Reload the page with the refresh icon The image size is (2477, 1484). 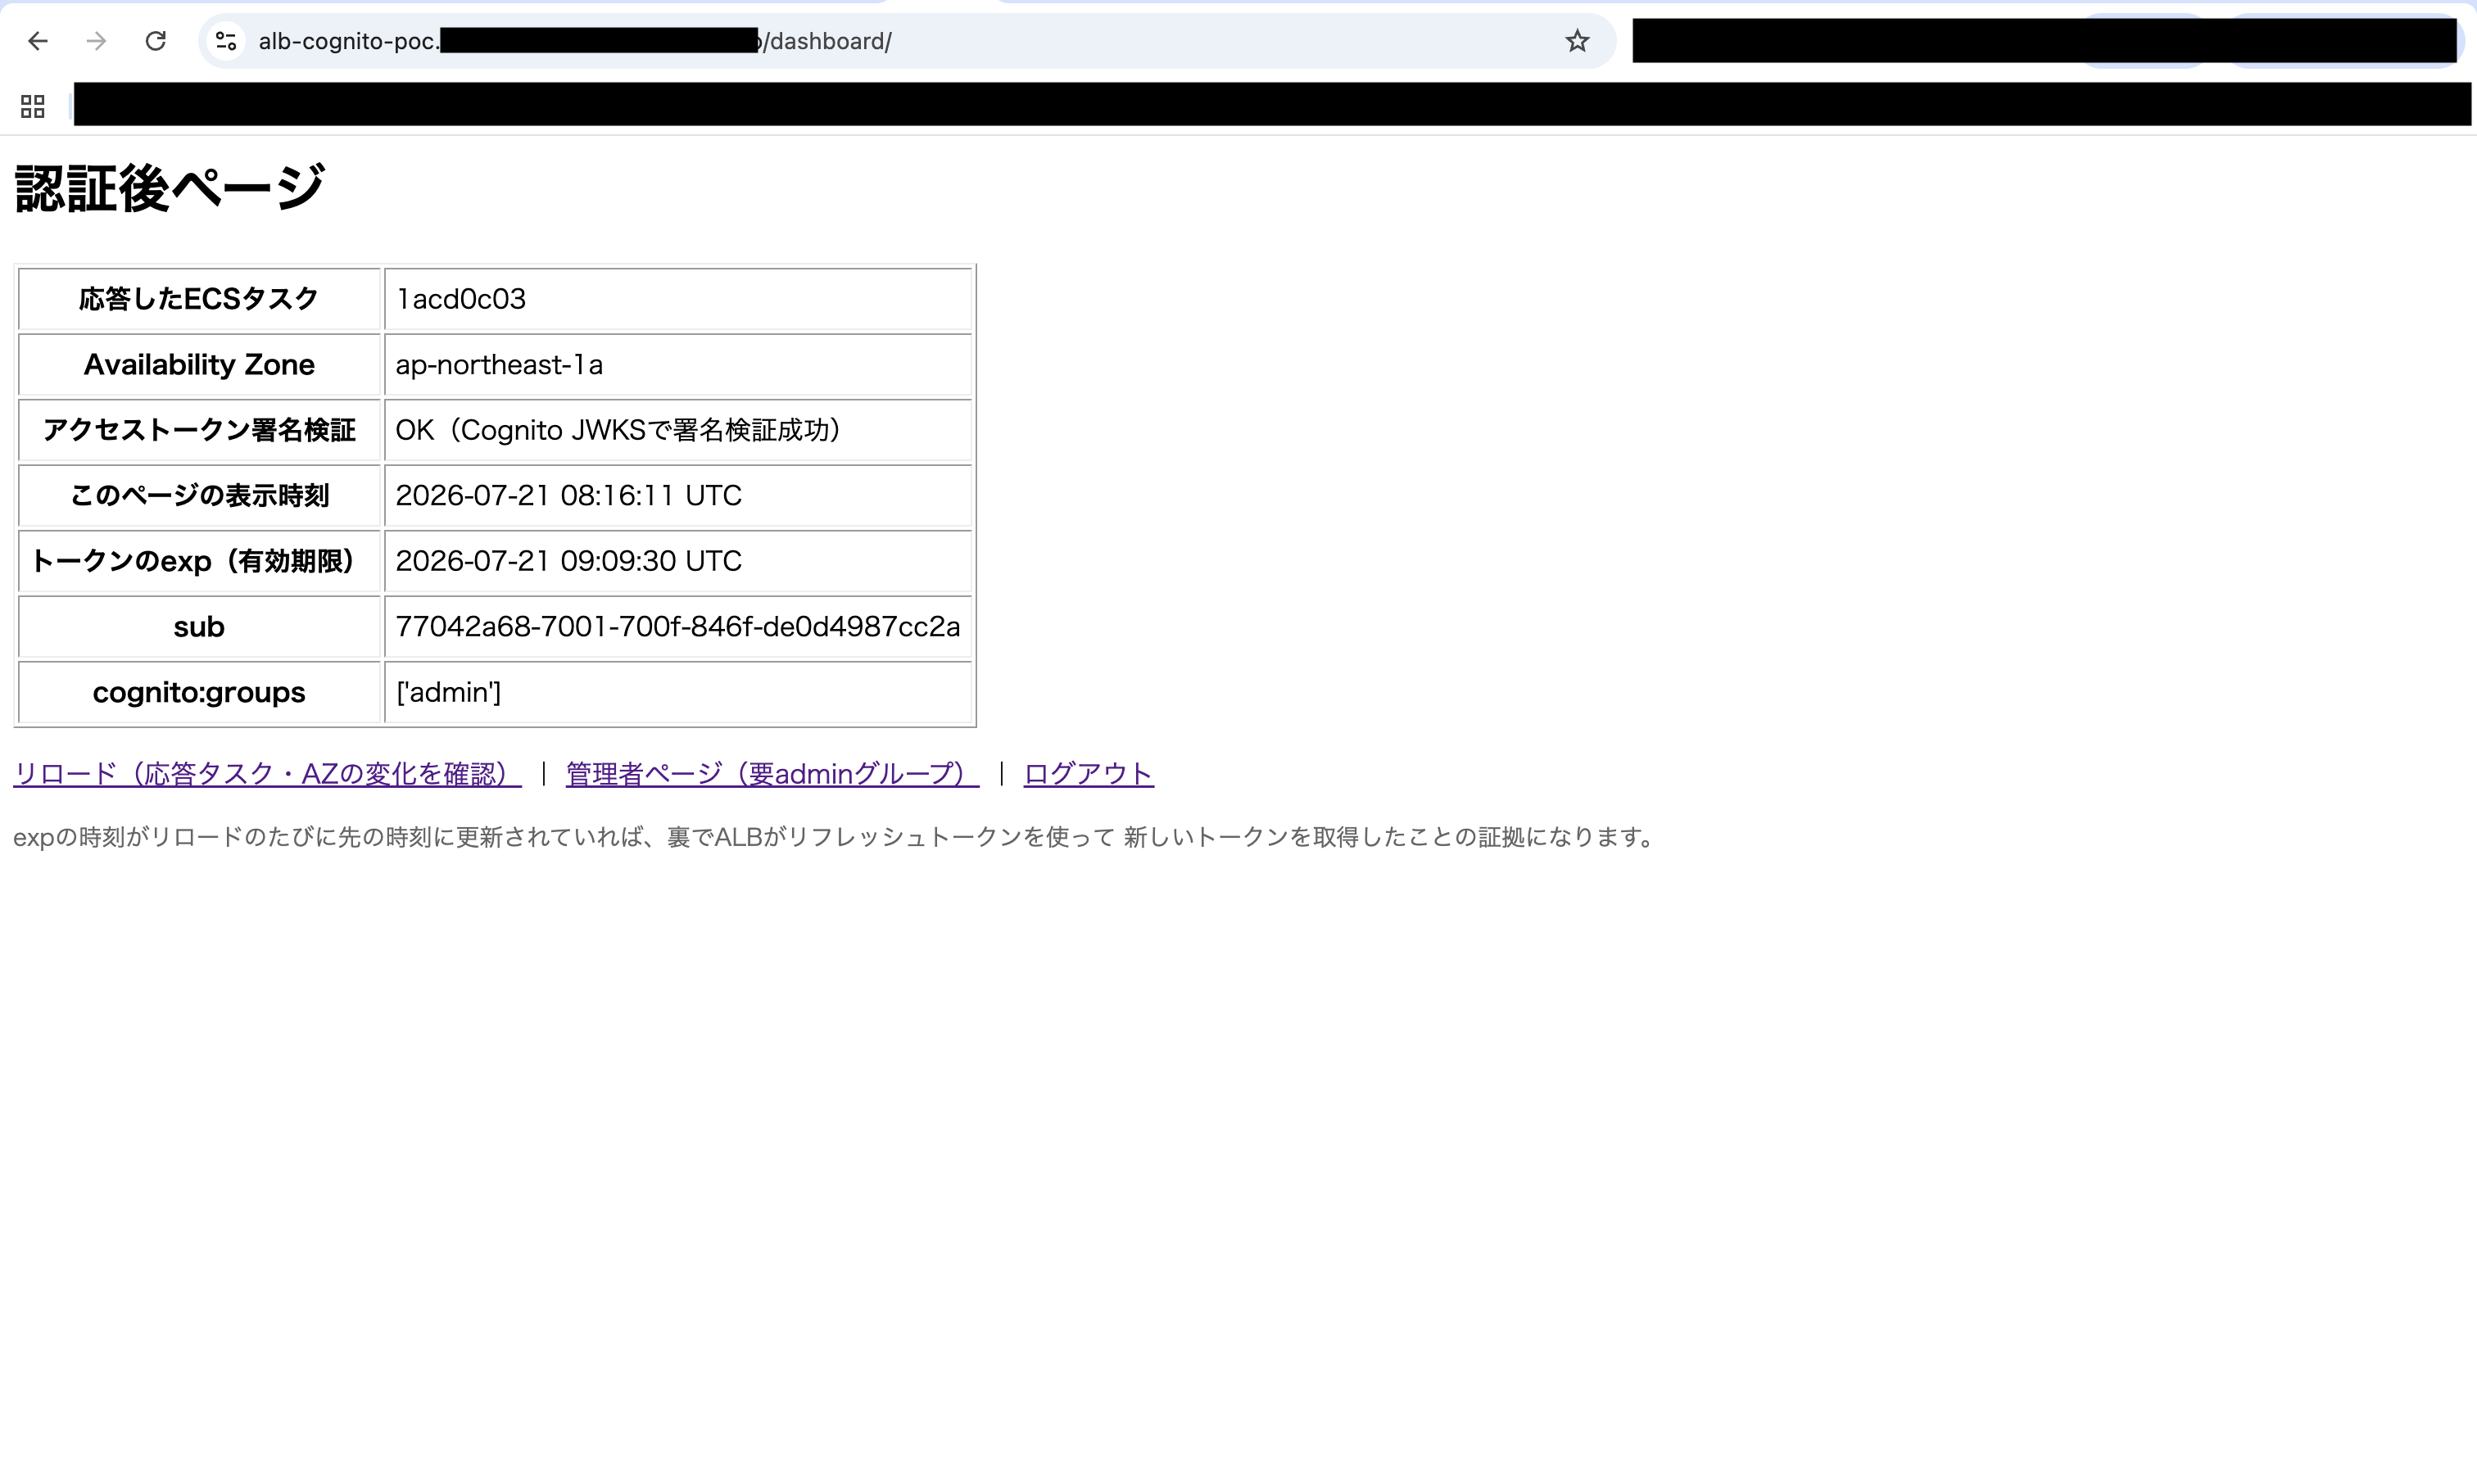[155, 41]
